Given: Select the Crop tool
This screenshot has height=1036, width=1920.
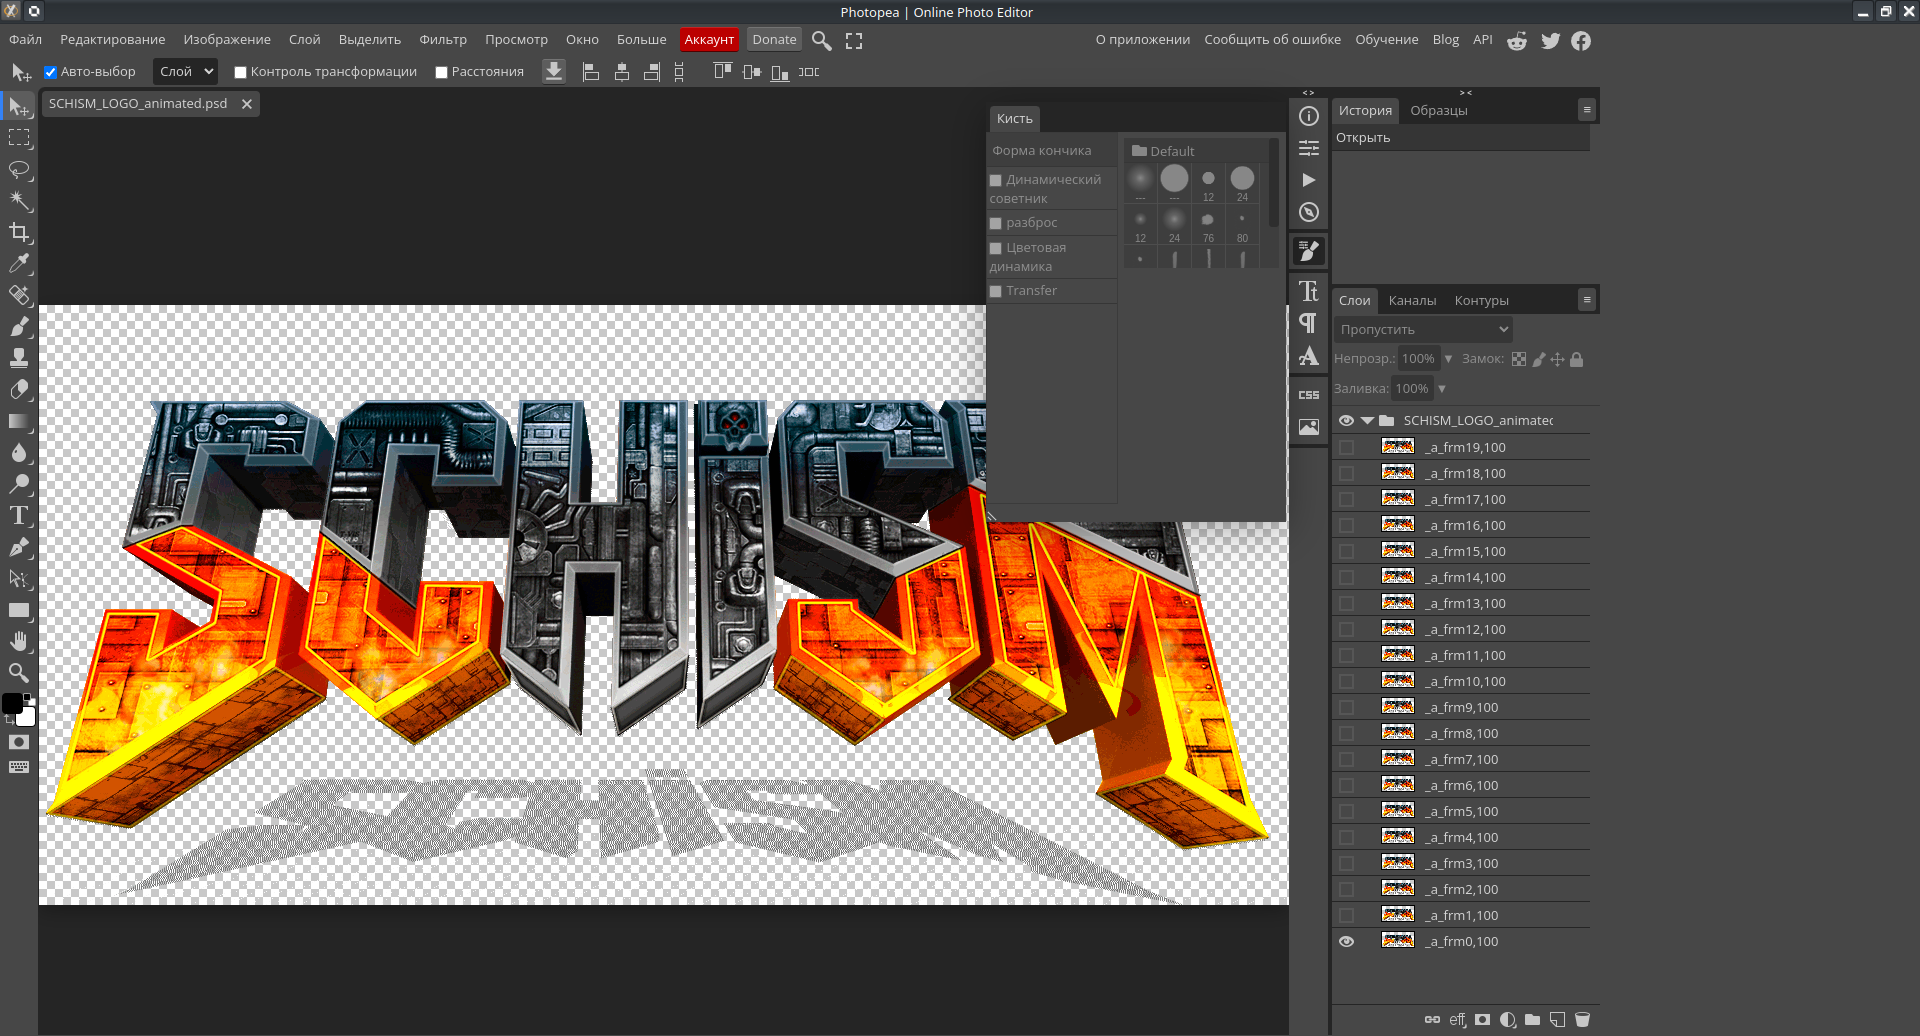Looking at the screenshot, I should point(19,233).
